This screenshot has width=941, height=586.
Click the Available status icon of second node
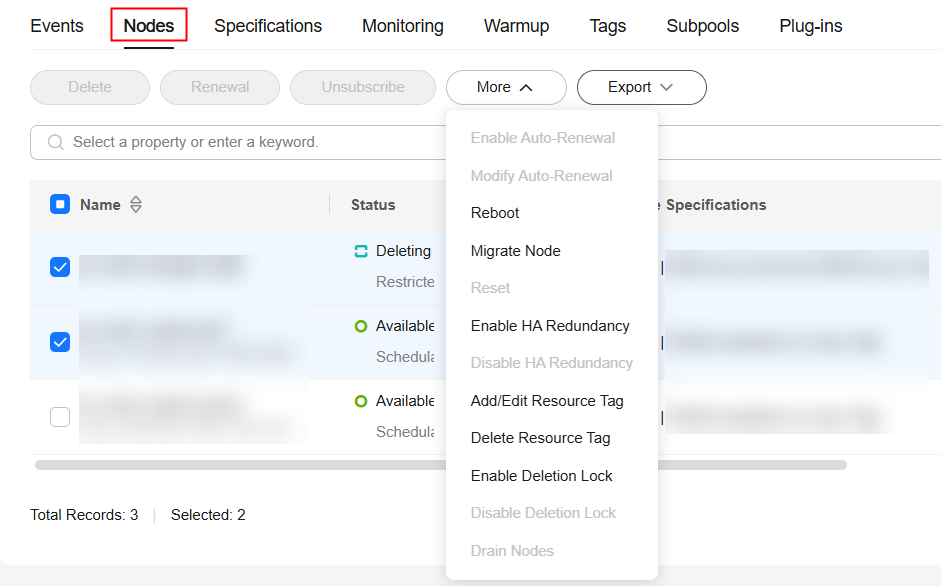coord(361,326)
